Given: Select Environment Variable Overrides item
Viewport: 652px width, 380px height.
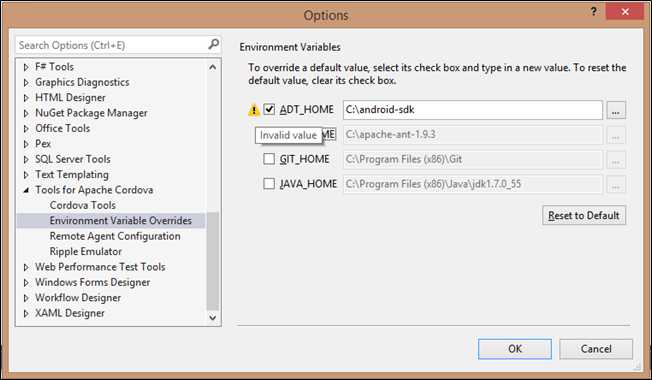Looking at the screenshot, I should coord(121,220).
